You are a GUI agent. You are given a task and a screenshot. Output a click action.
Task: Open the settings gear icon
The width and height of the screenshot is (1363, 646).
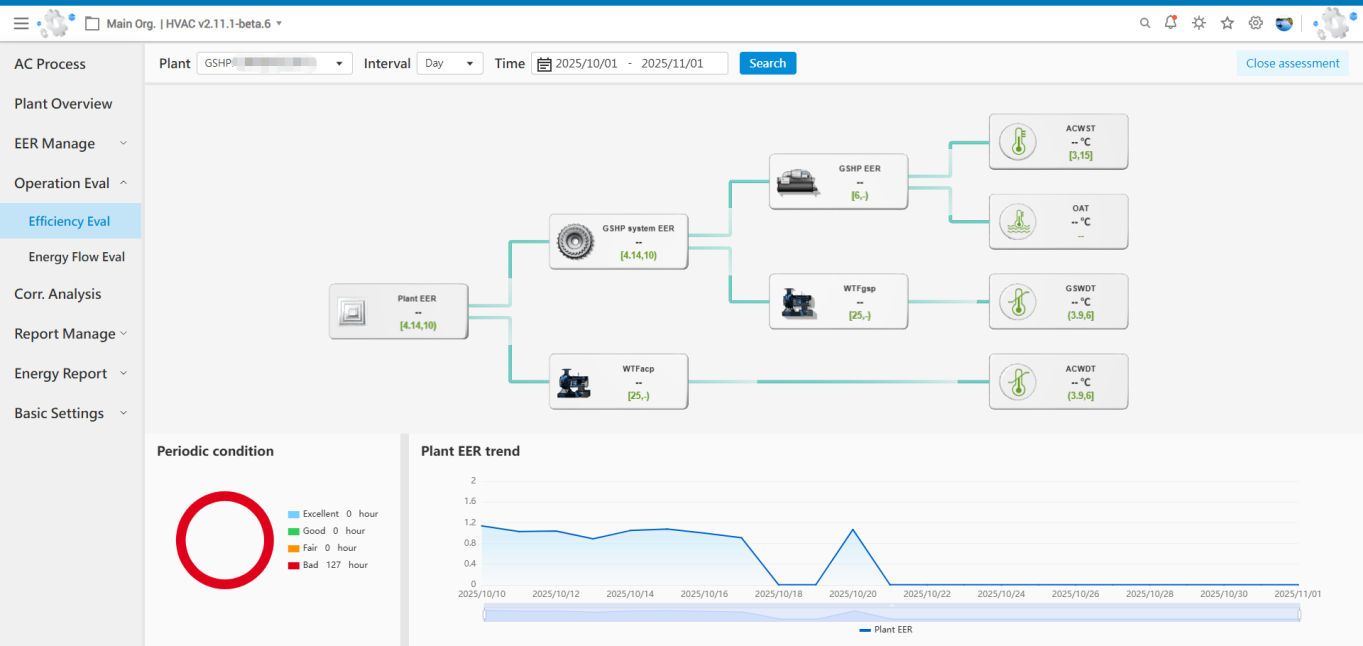(x=1255, y=23)
